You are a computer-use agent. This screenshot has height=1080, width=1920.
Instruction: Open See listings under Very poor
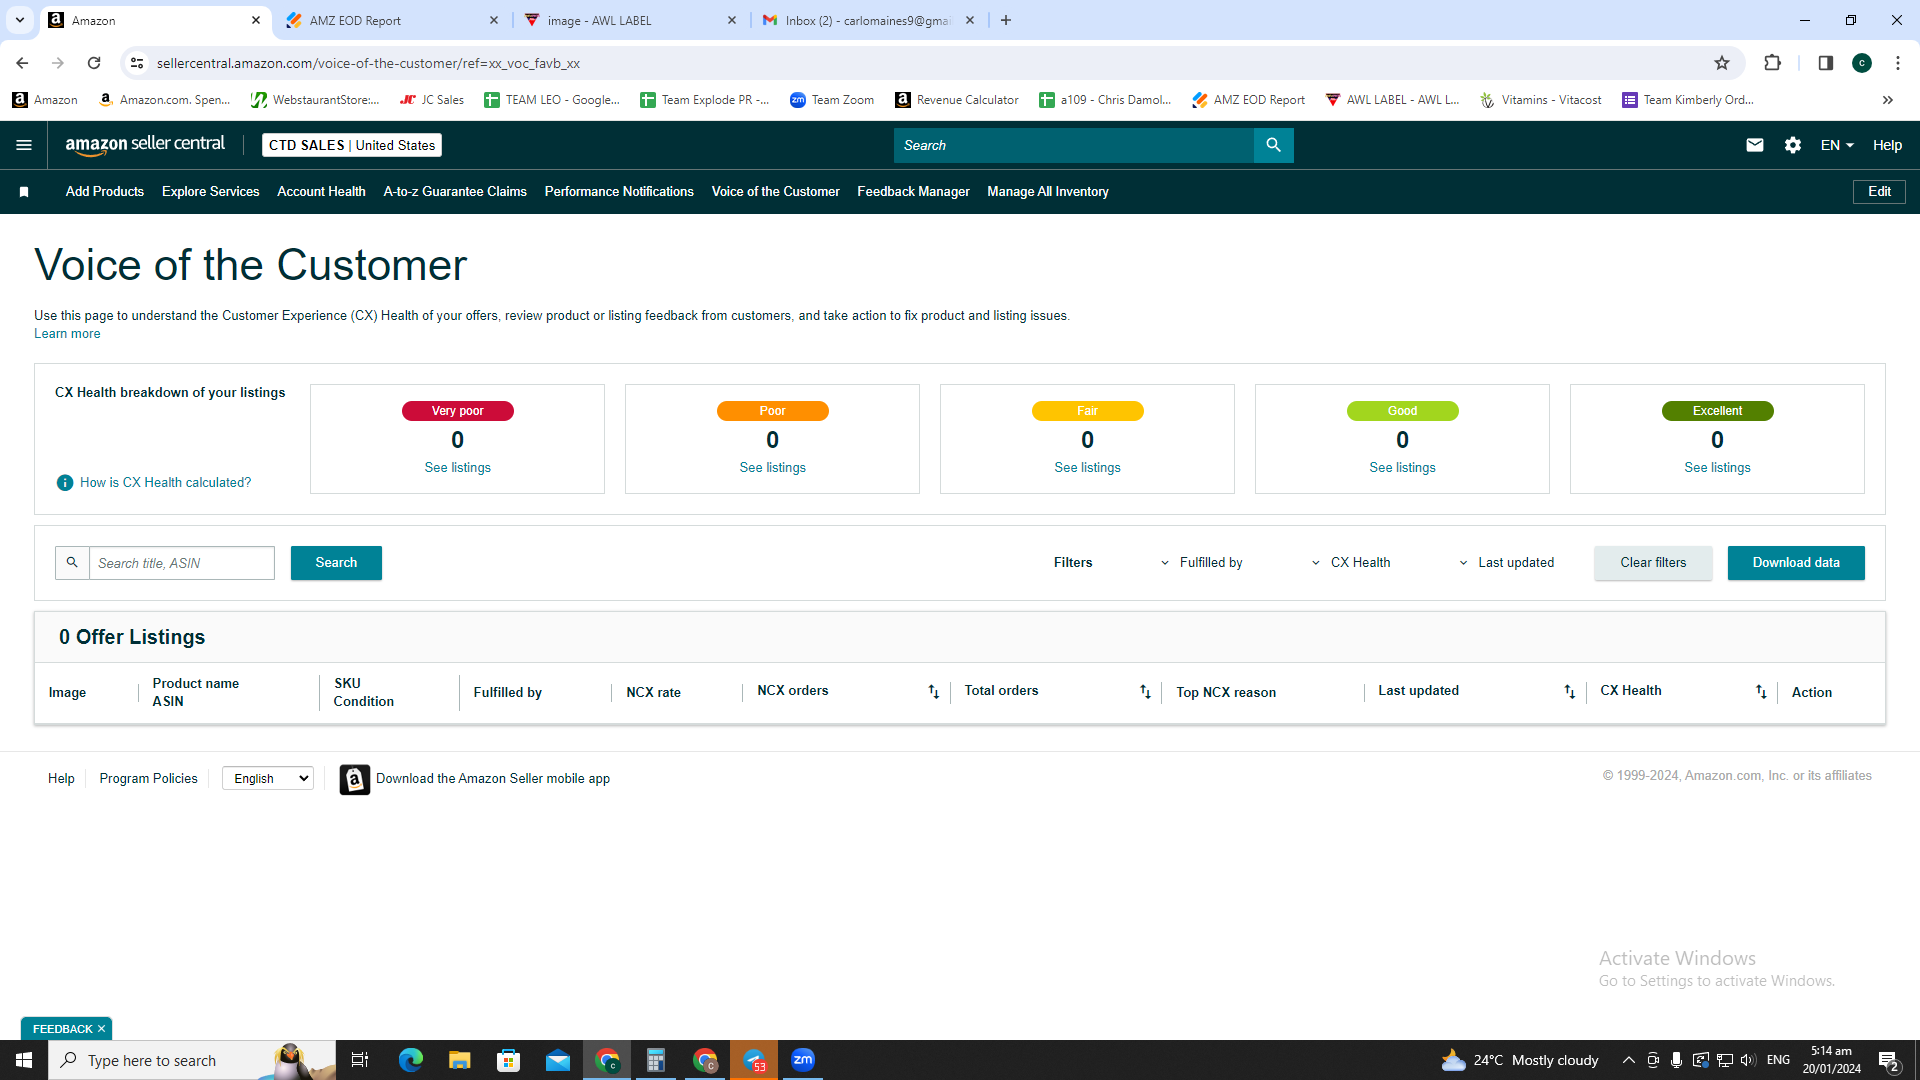tap(458, 468)
